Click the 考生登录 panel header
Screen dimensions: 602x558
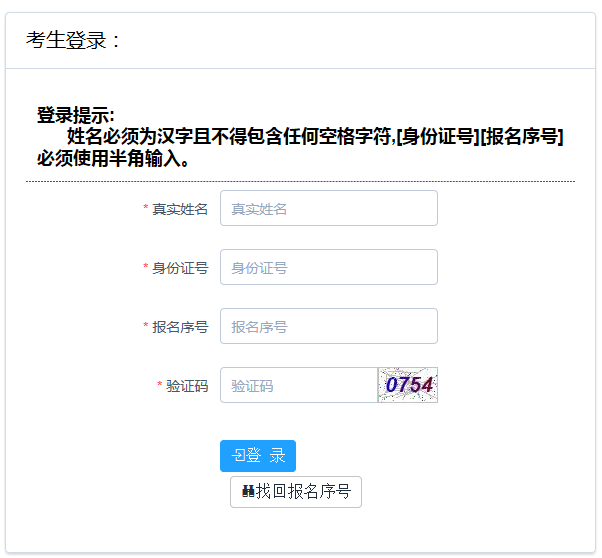(74, 41)
